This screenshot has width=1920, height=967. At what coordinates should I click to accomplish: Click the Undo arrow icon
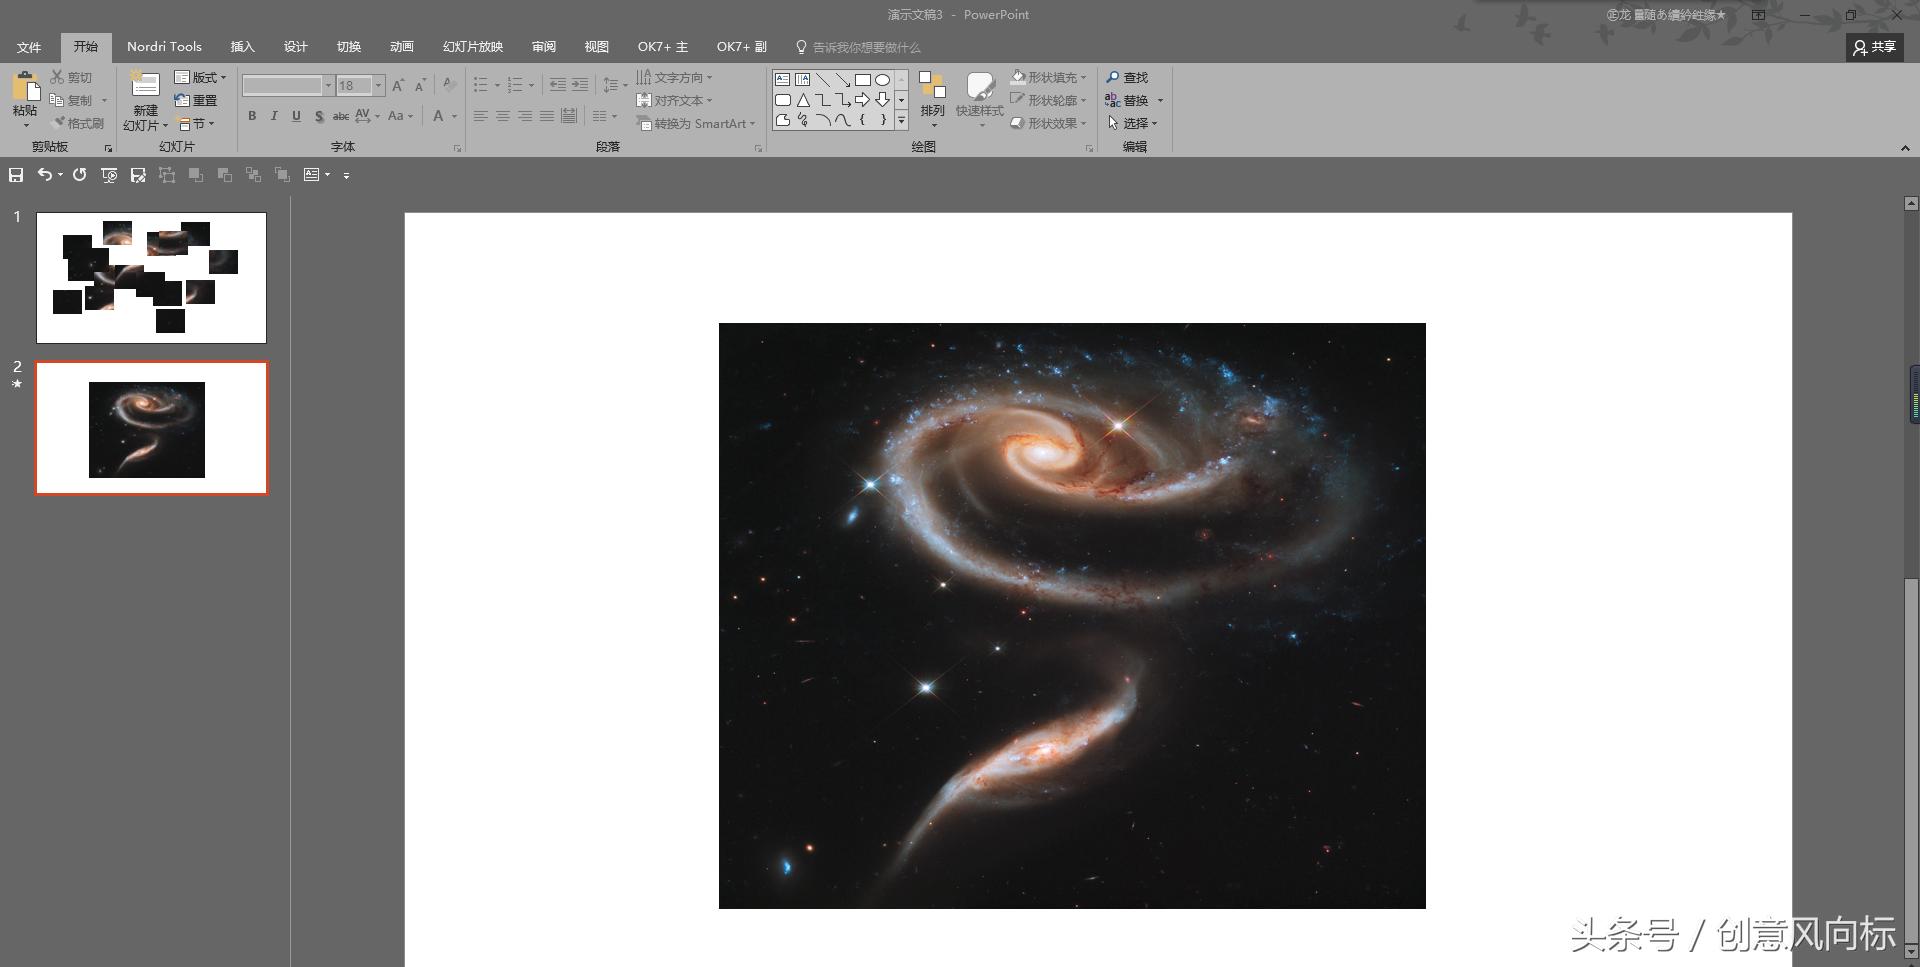pos(44,175)
